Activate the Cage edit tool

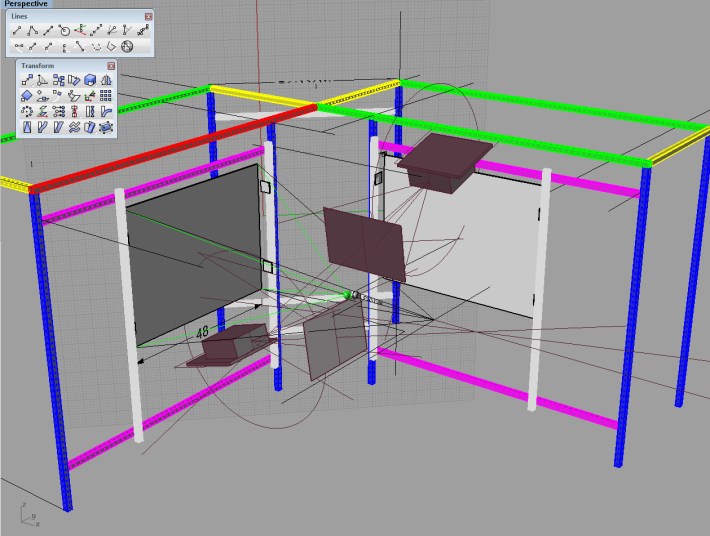pyautogui.click(x=106, y=128)
